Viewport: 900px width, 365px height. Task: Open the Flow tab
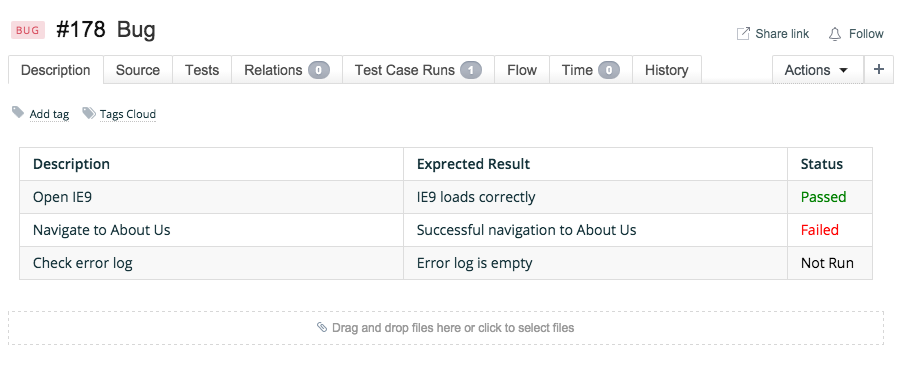522,70
